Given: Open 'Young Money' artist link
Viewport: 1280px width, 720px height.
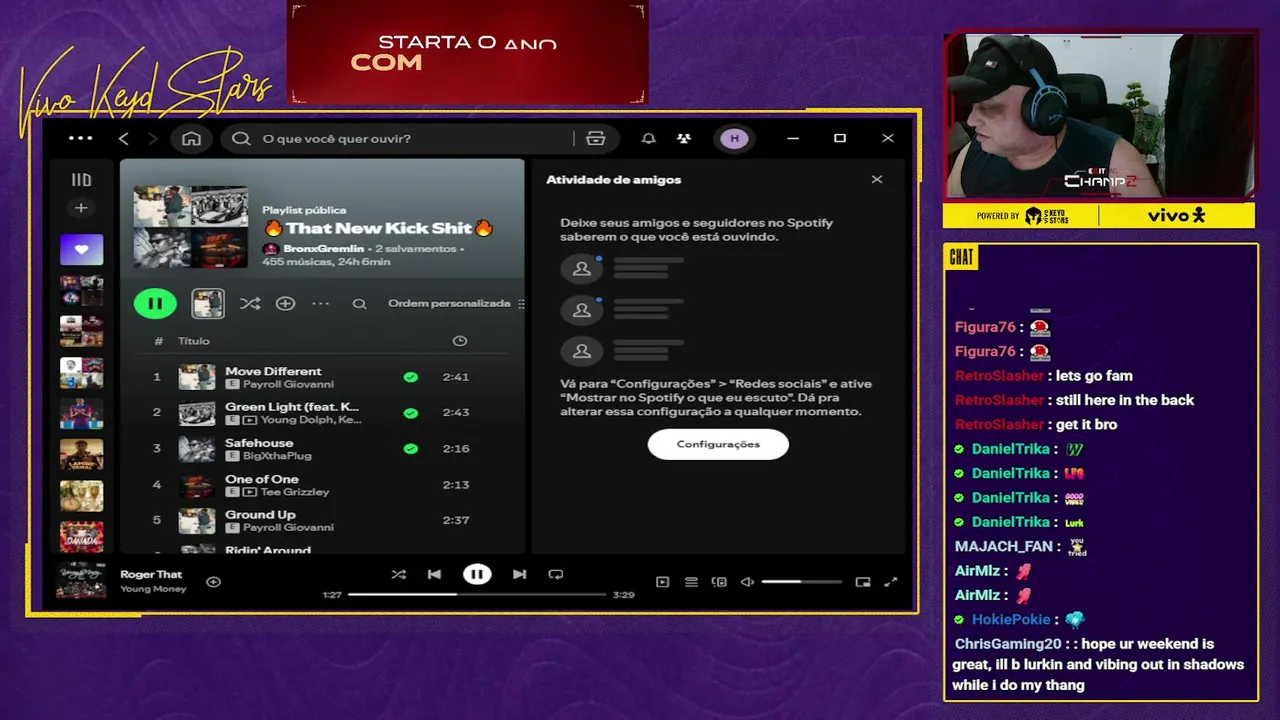Looking at the screenshot, I should pos(153,589).
